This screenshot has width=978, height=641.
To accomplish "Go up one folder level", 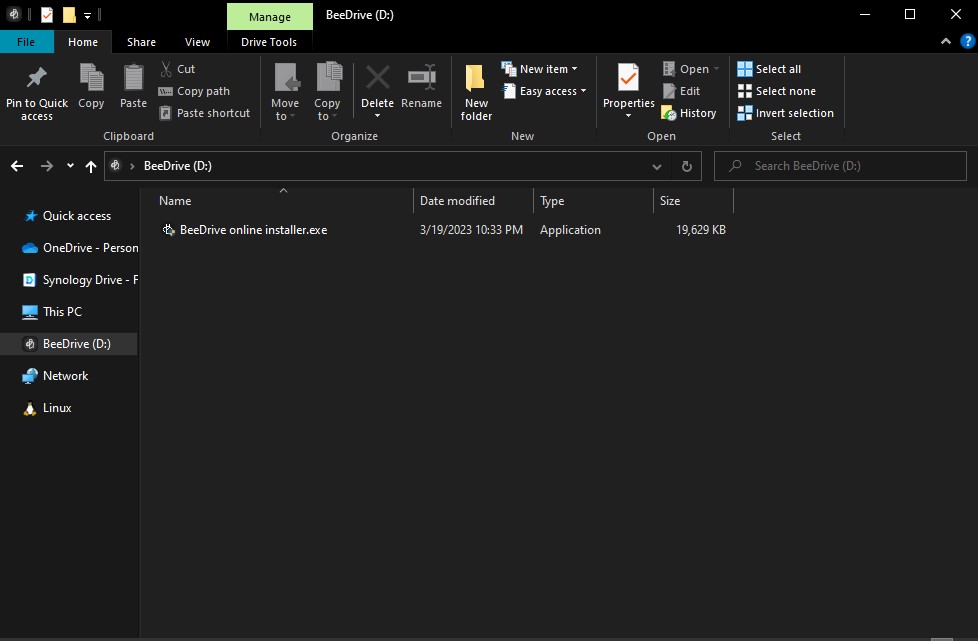I will tap(91, 166).
